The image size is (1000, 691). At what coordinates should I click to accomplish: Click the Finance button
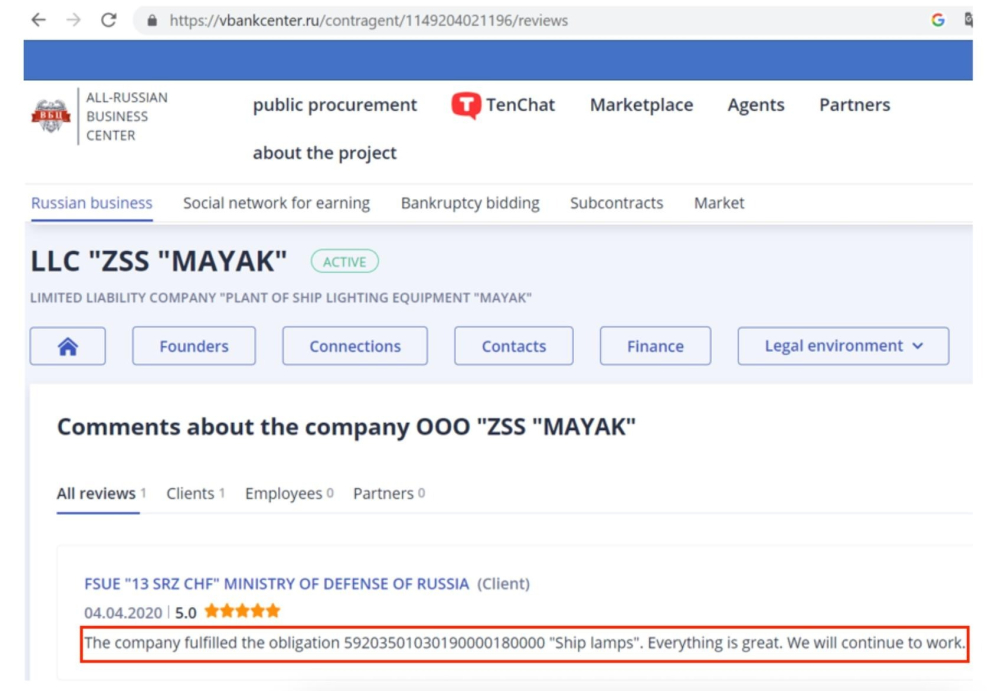pyautogui.click(x=655, y=346)
